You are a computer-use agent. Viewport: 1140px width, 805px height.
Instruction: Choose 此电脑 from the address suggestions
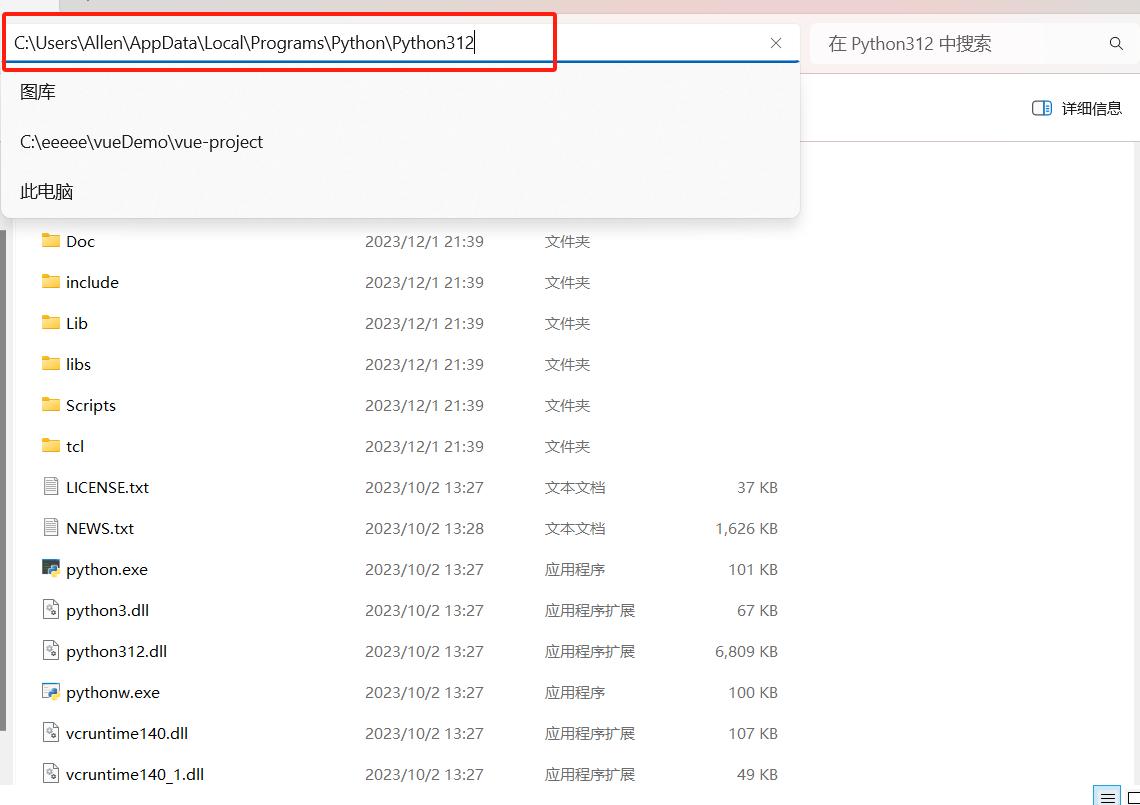coord(47,191)
